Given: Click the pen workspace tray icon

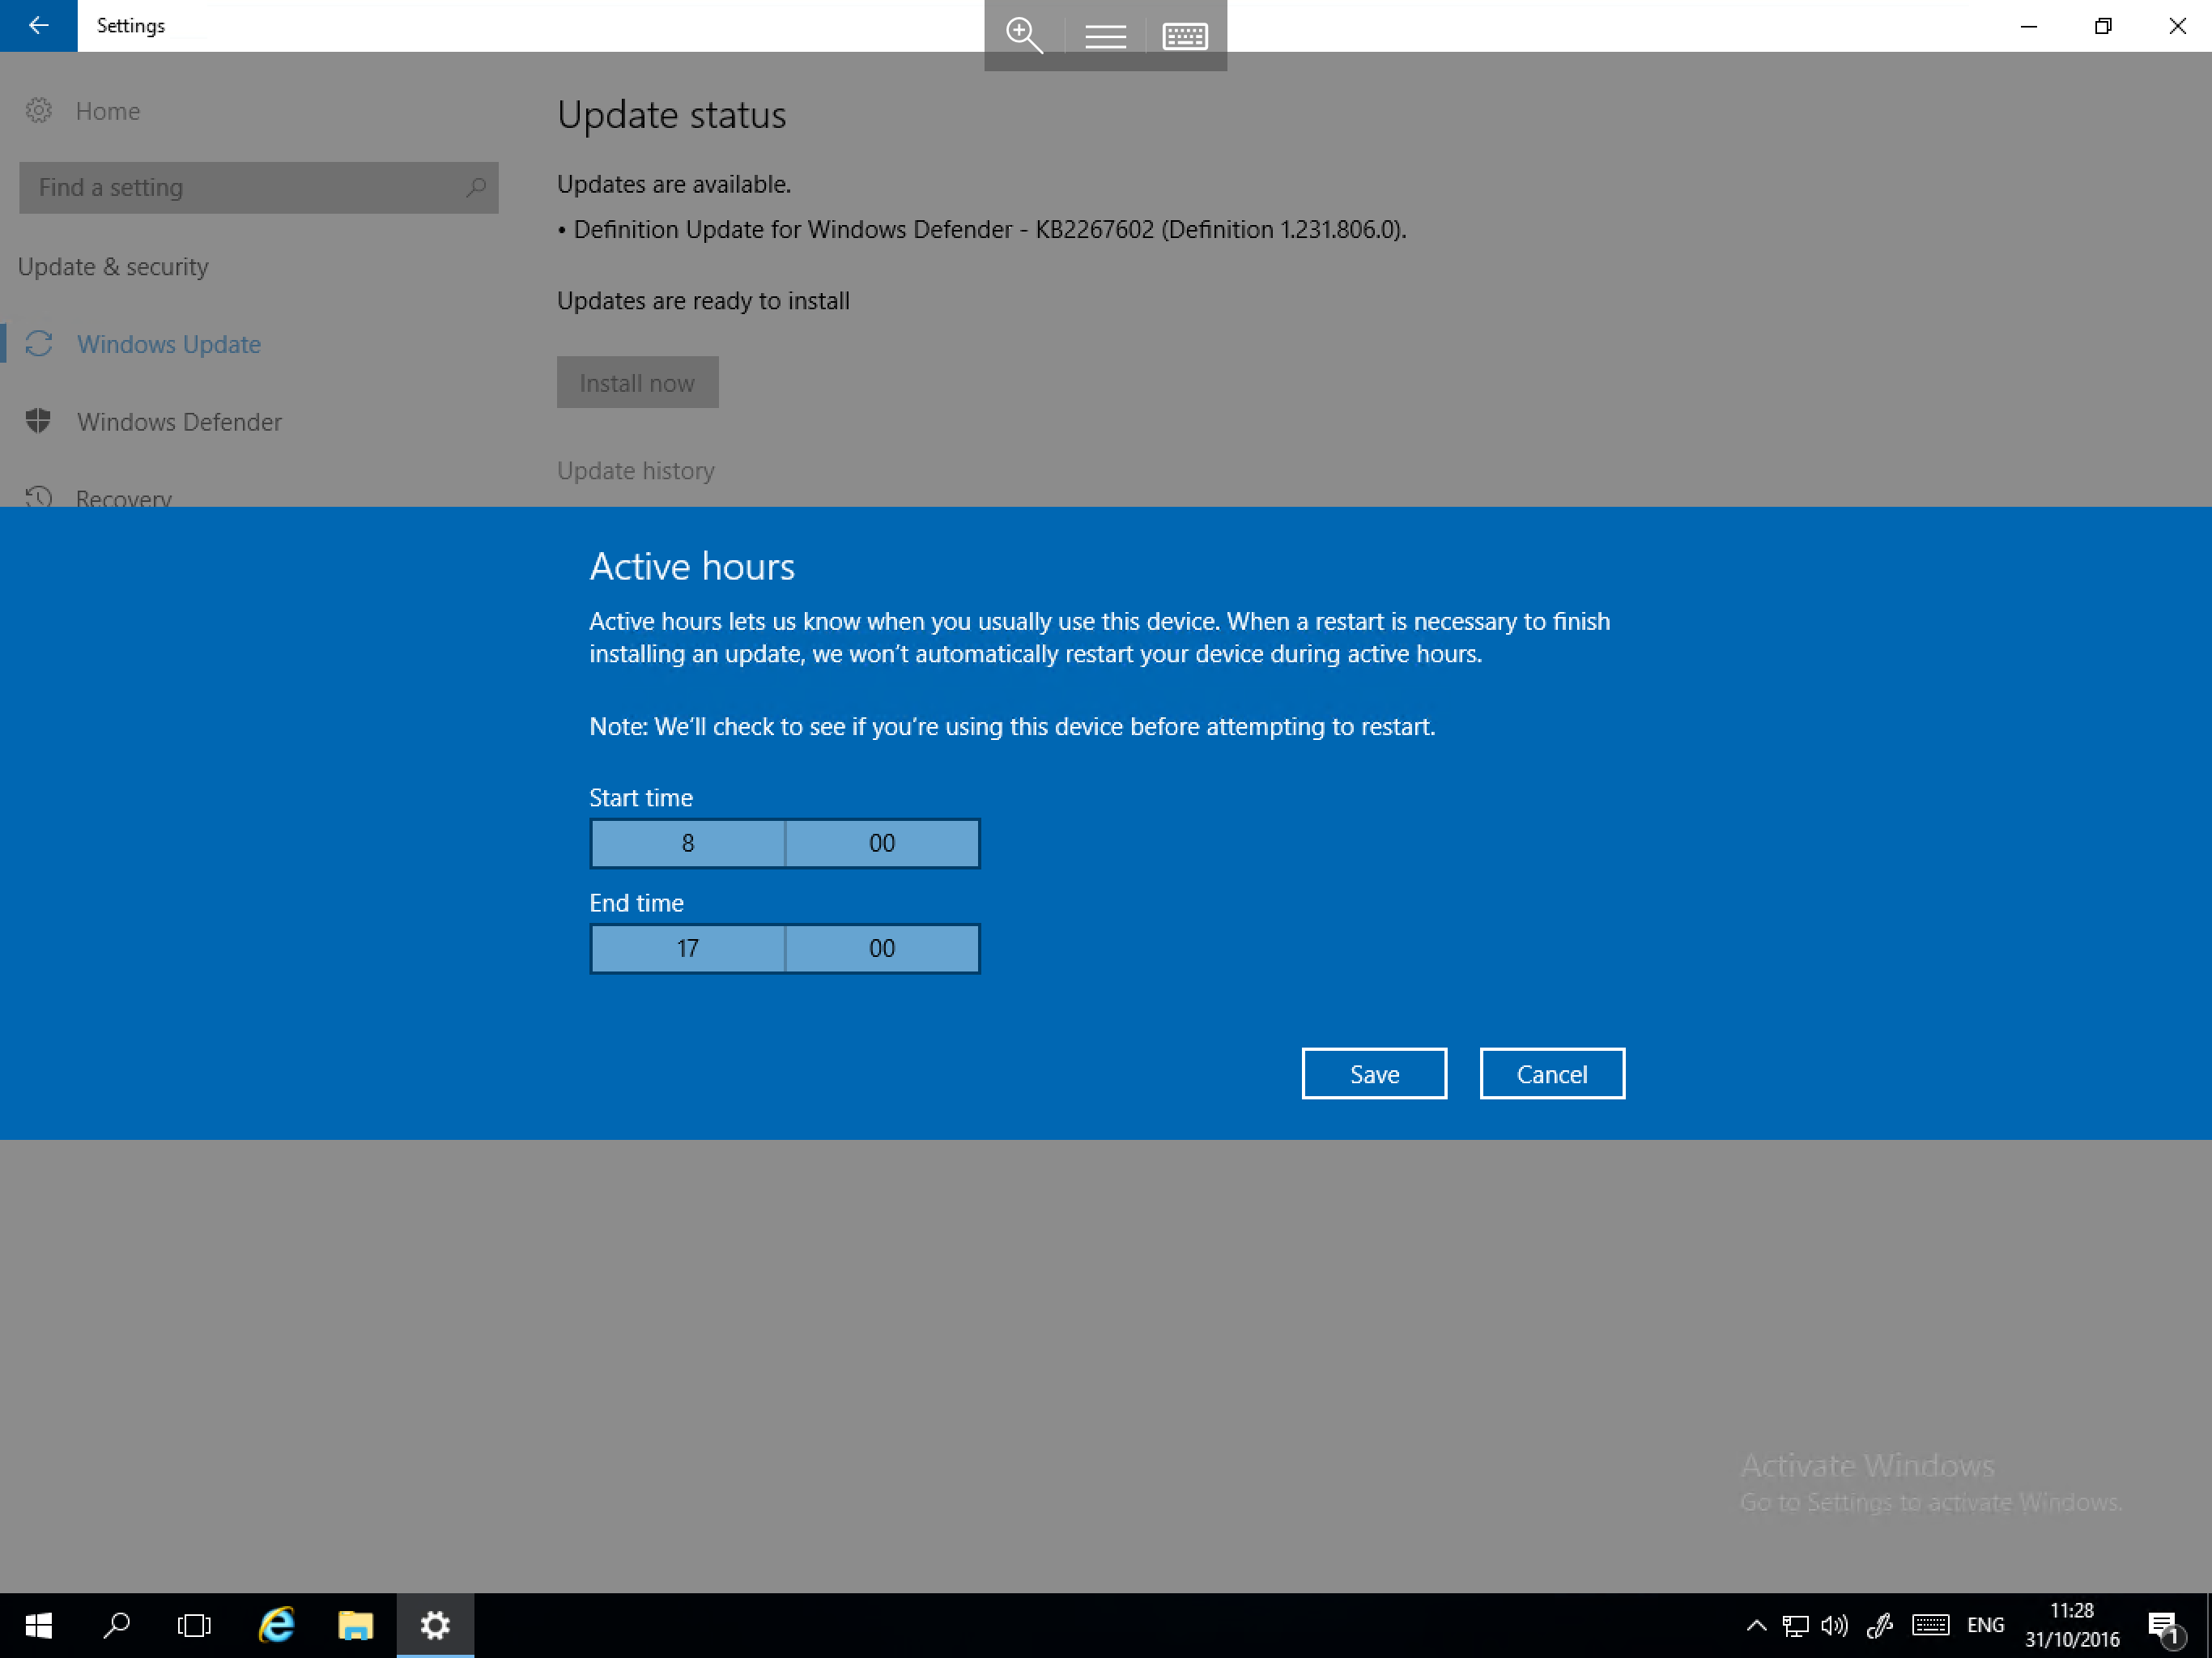Looking at the screenshot, I should tap(1880, 1626).
